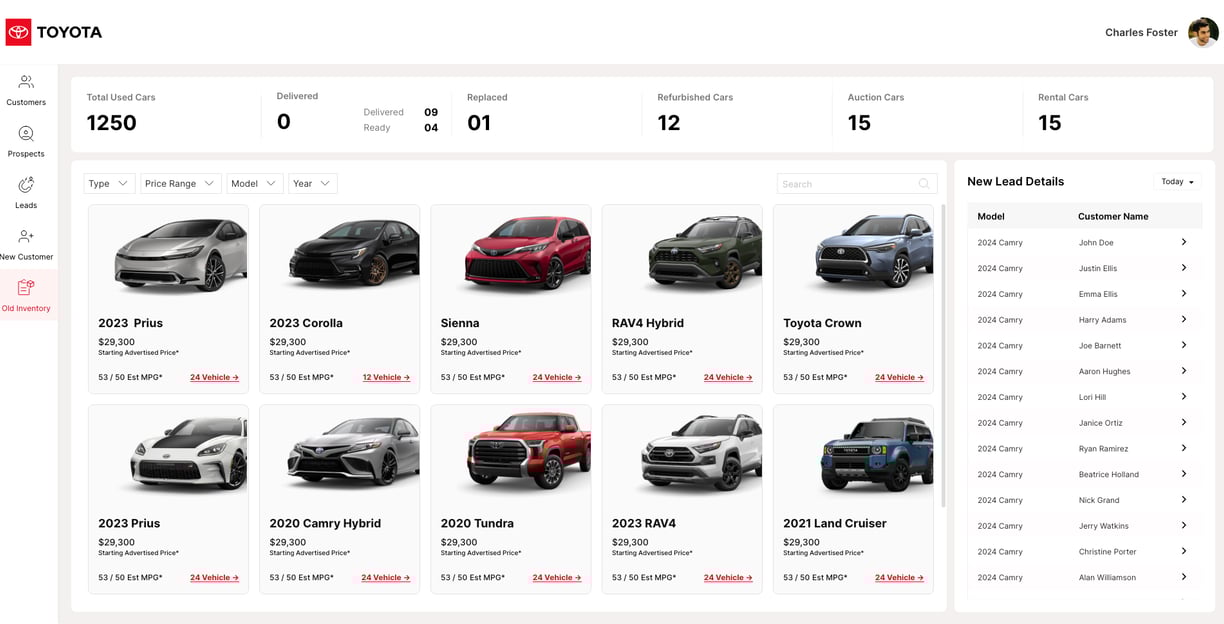Select the 2023 Corolla car image

354,255
